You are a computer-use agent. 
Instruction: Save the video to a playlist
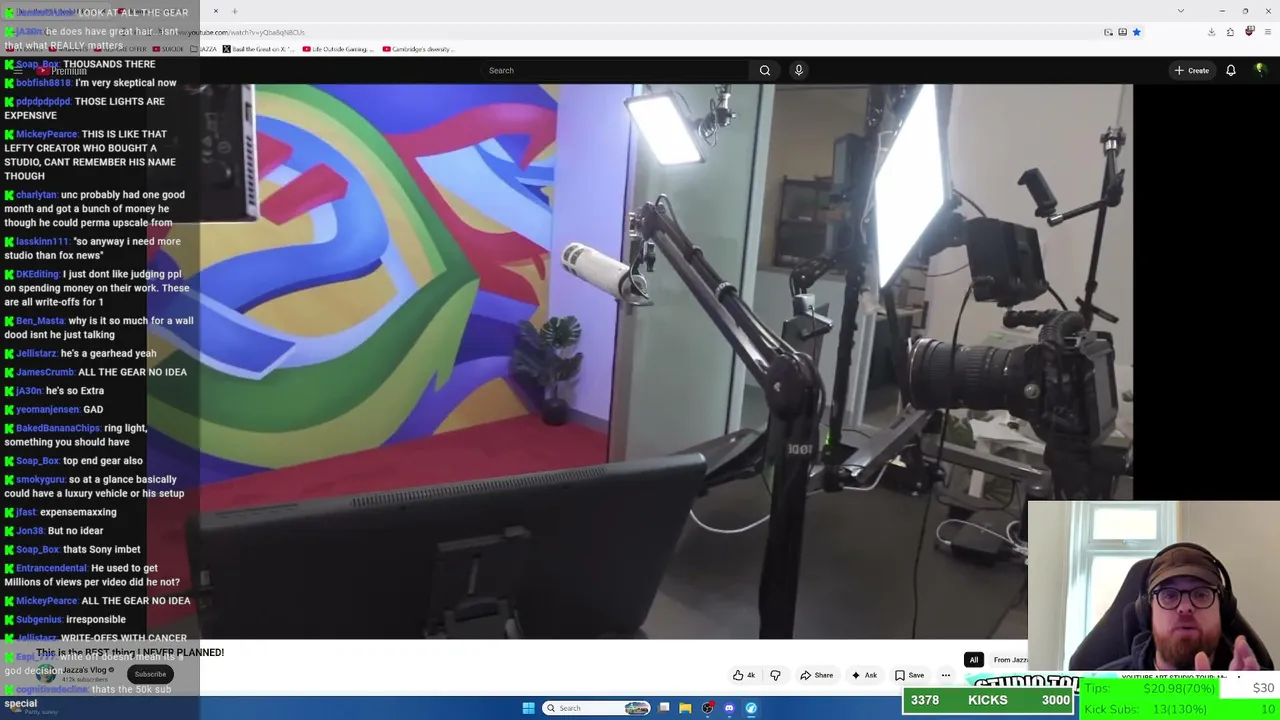pos(909,675)
